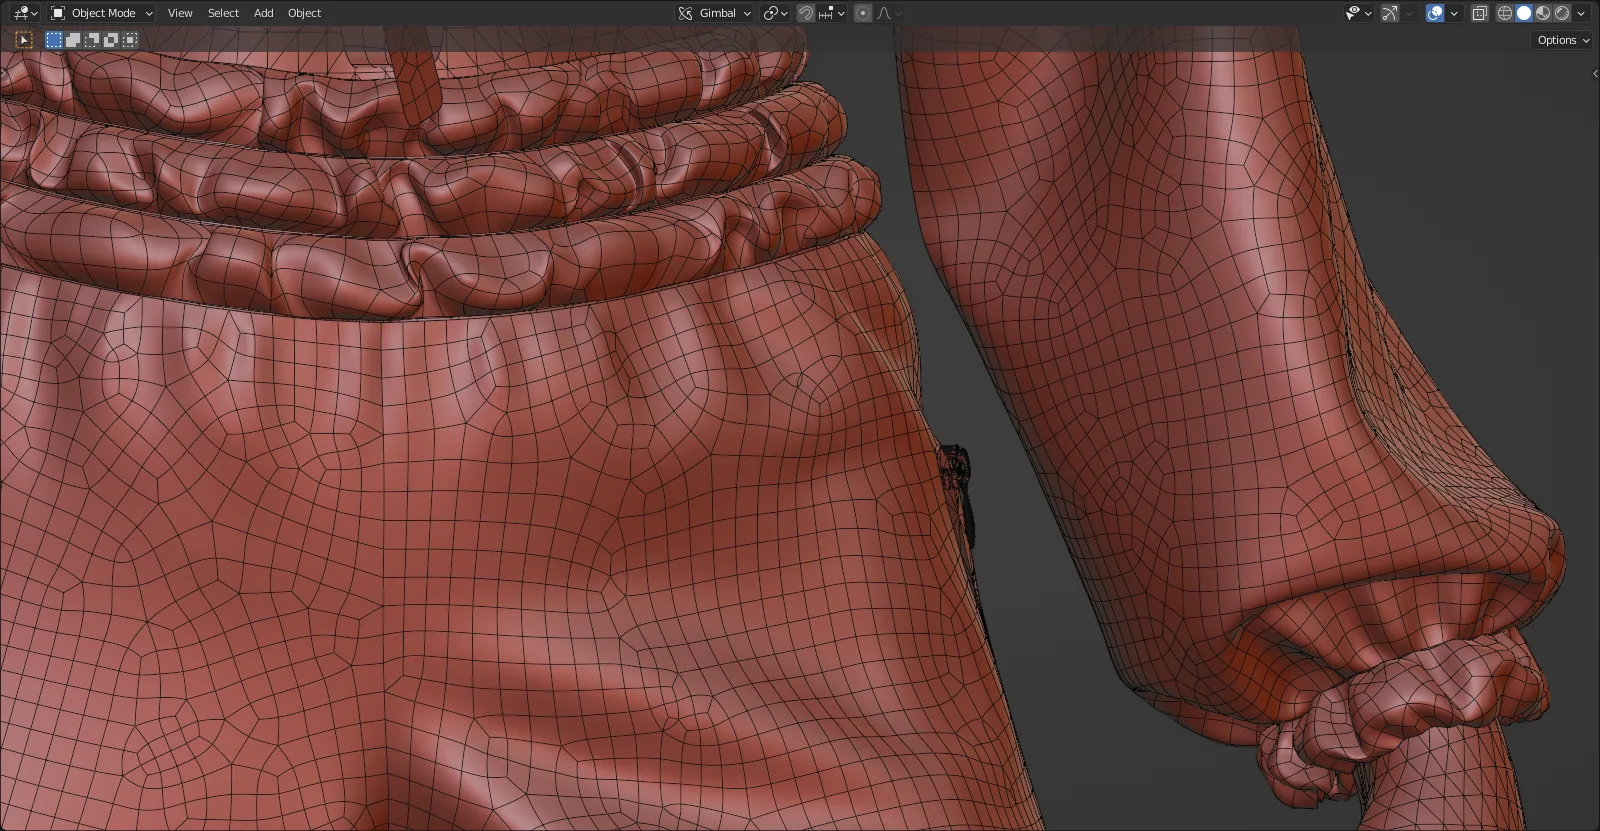Toggle viewport gizmos display
This screenshot has width=1600, height=831.
click(x=1390, y=13)
